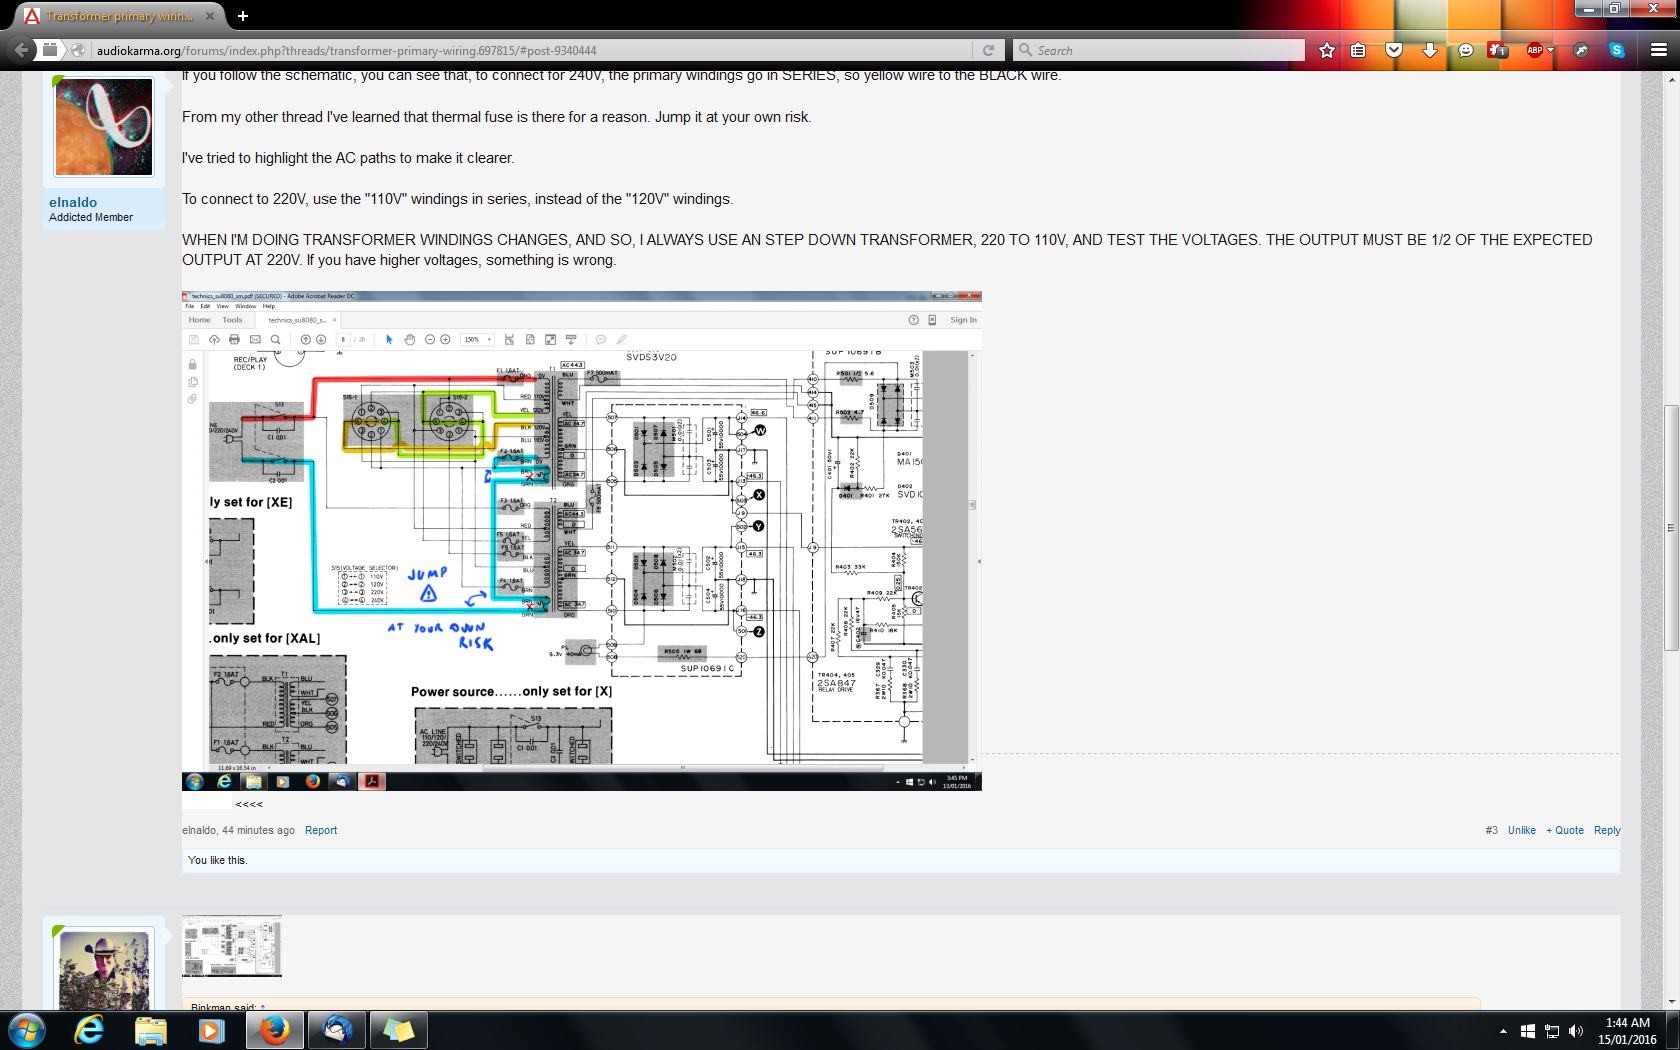Screen dimensions: 1680x1050
Task: Click the eyedropper add-on icon
Action: coord(1581,50)
